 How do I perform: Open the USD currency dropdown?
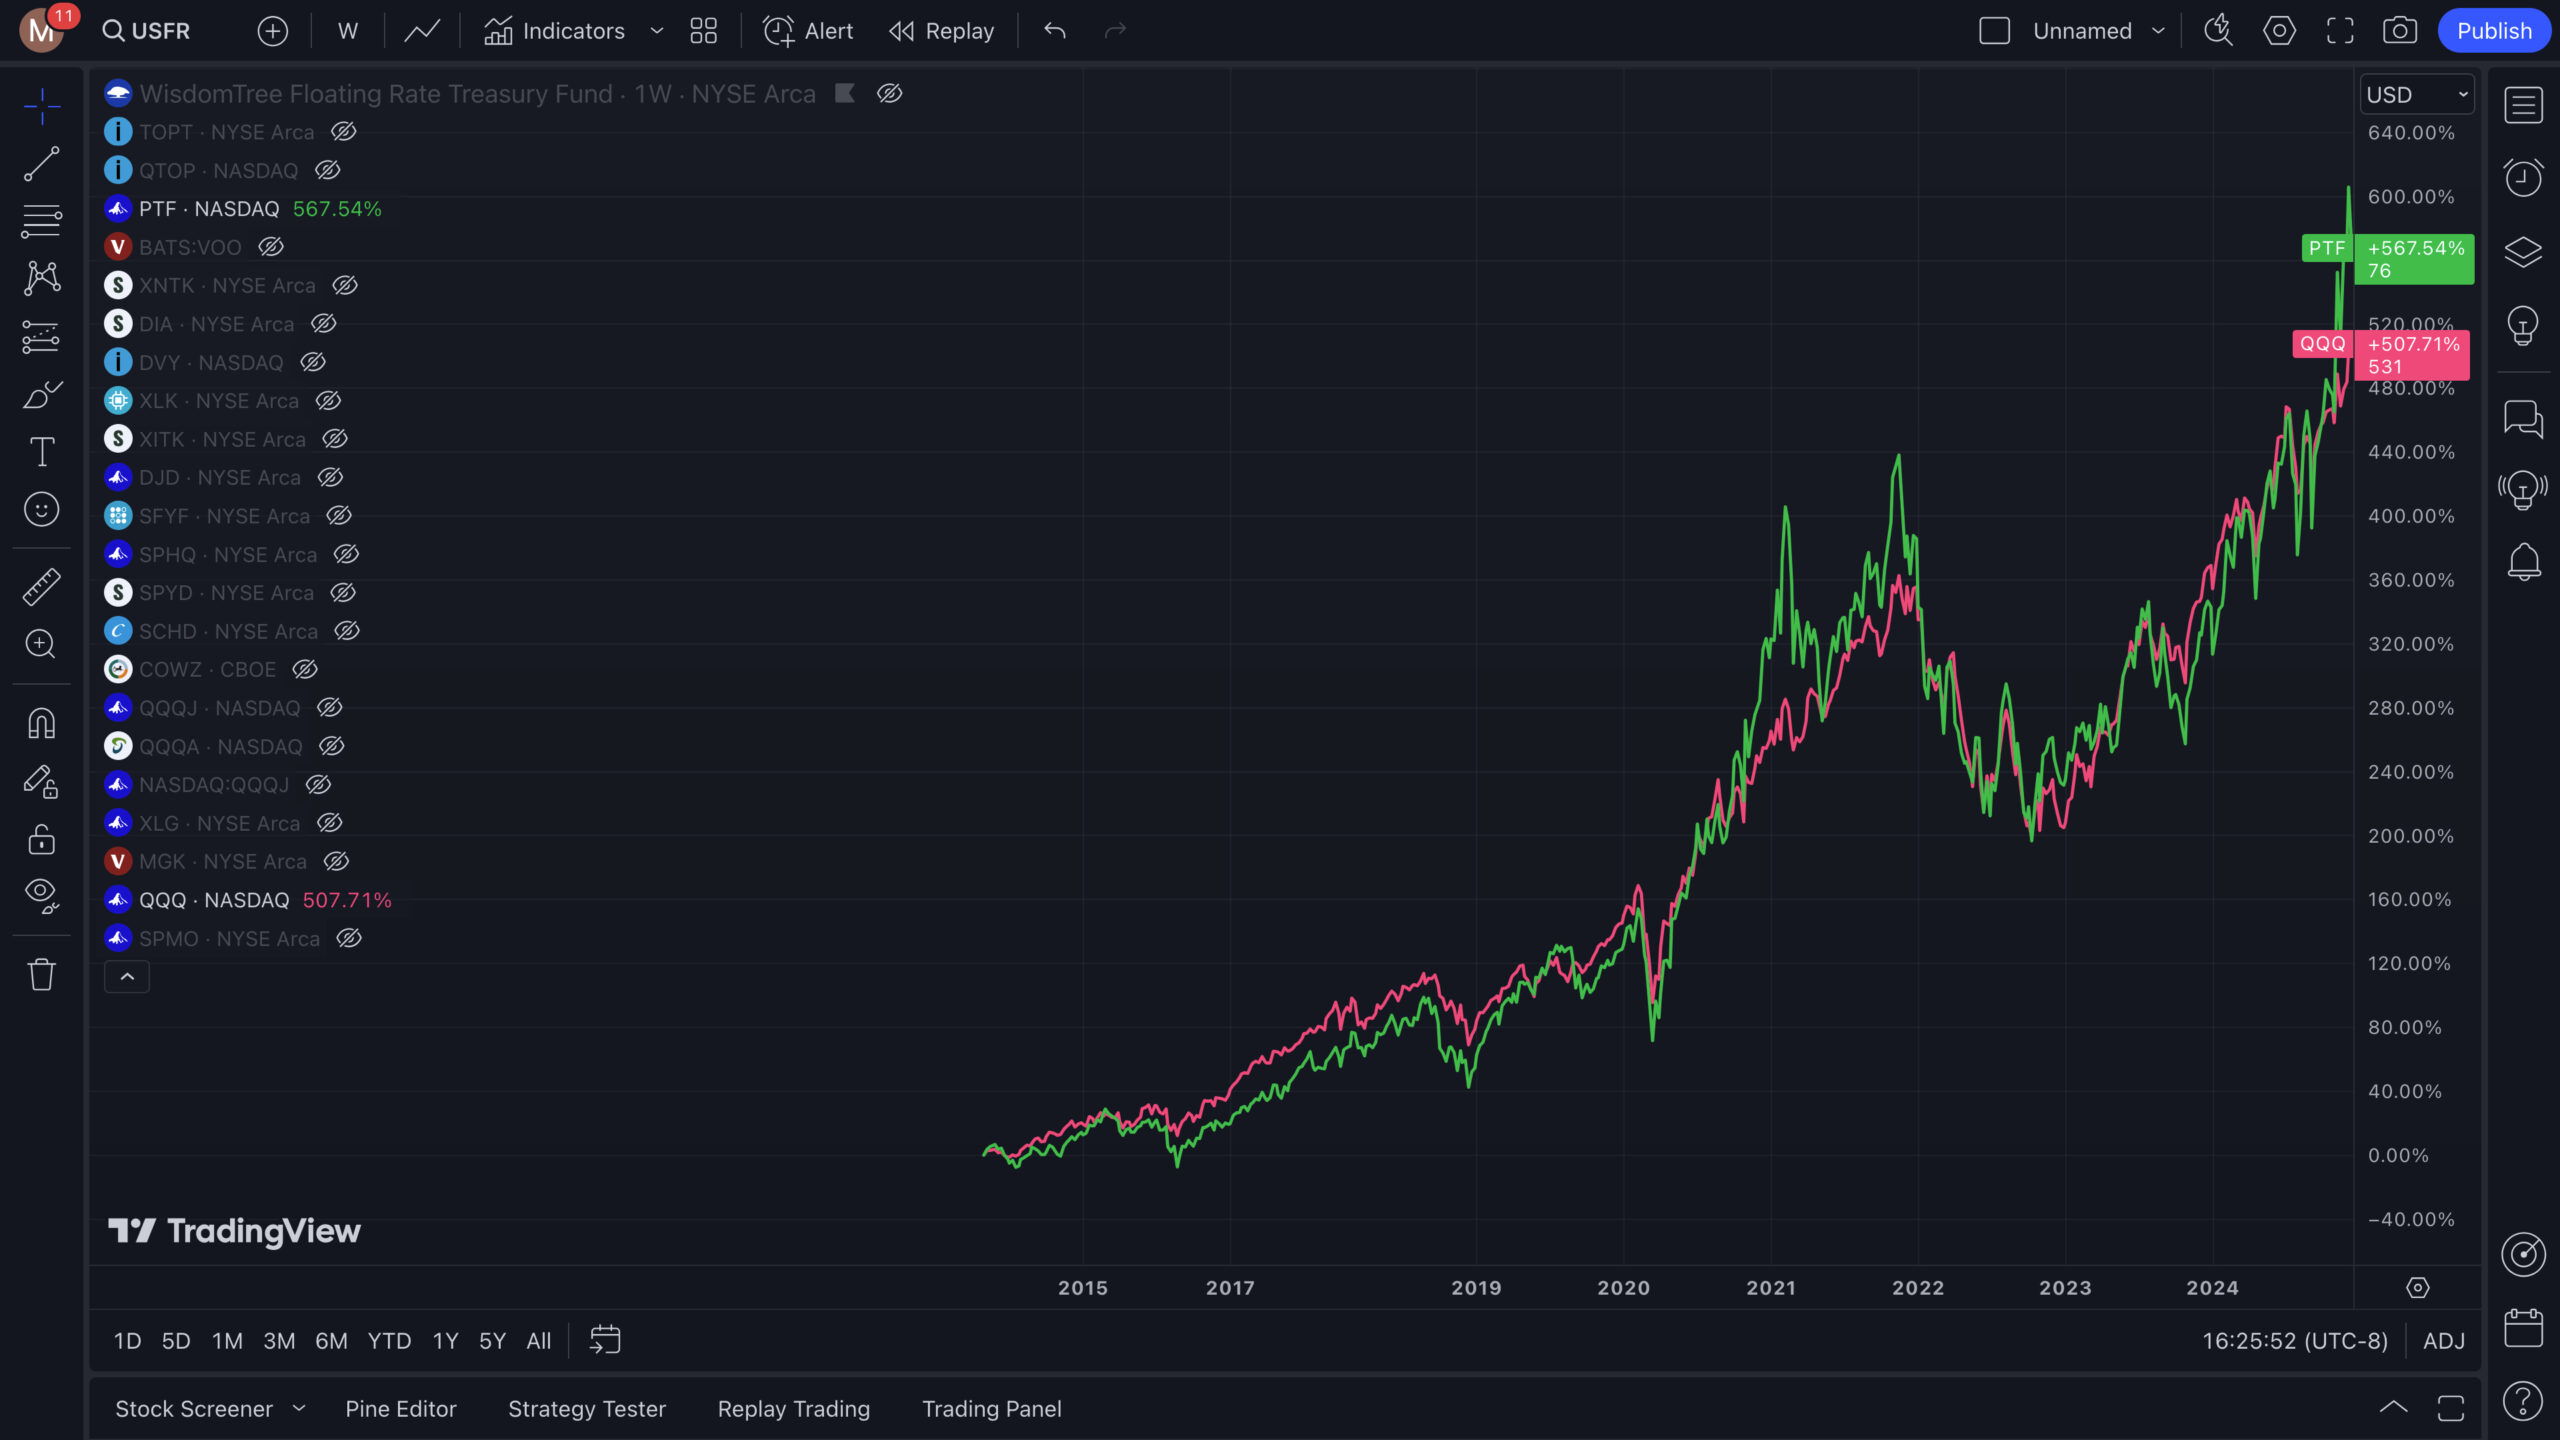(2416, 95)
